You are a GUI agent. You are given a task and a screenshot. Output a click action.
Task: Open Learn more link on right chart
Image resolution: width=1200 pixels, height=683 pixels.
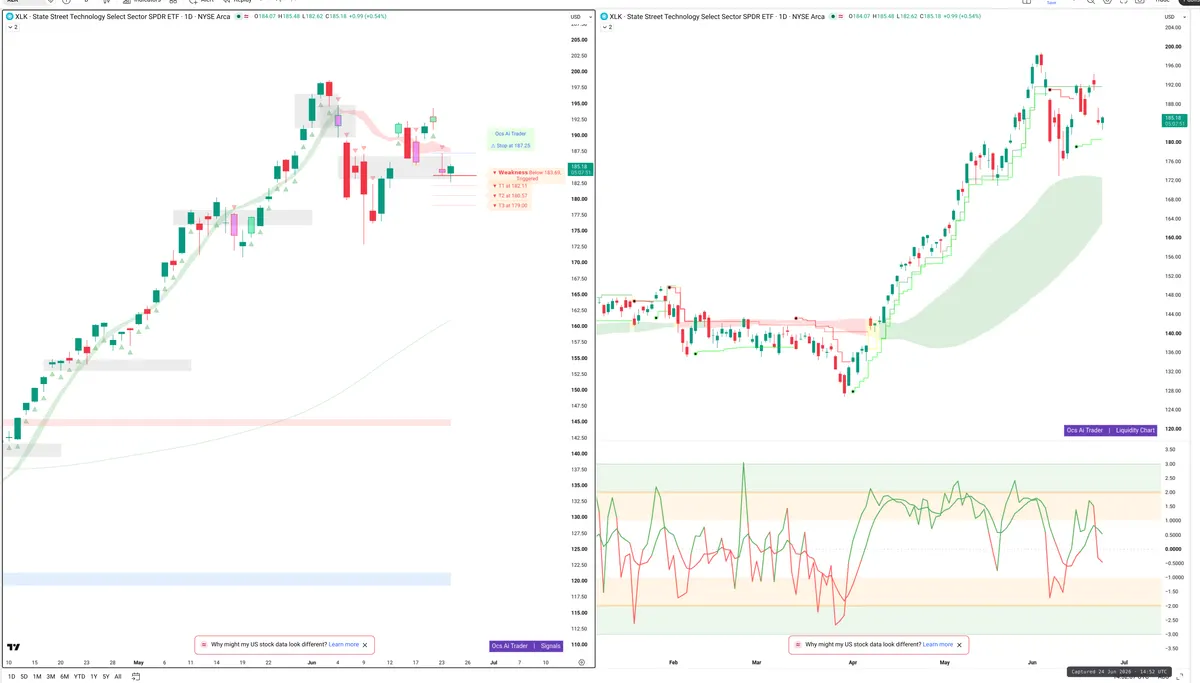coord(938,645)
